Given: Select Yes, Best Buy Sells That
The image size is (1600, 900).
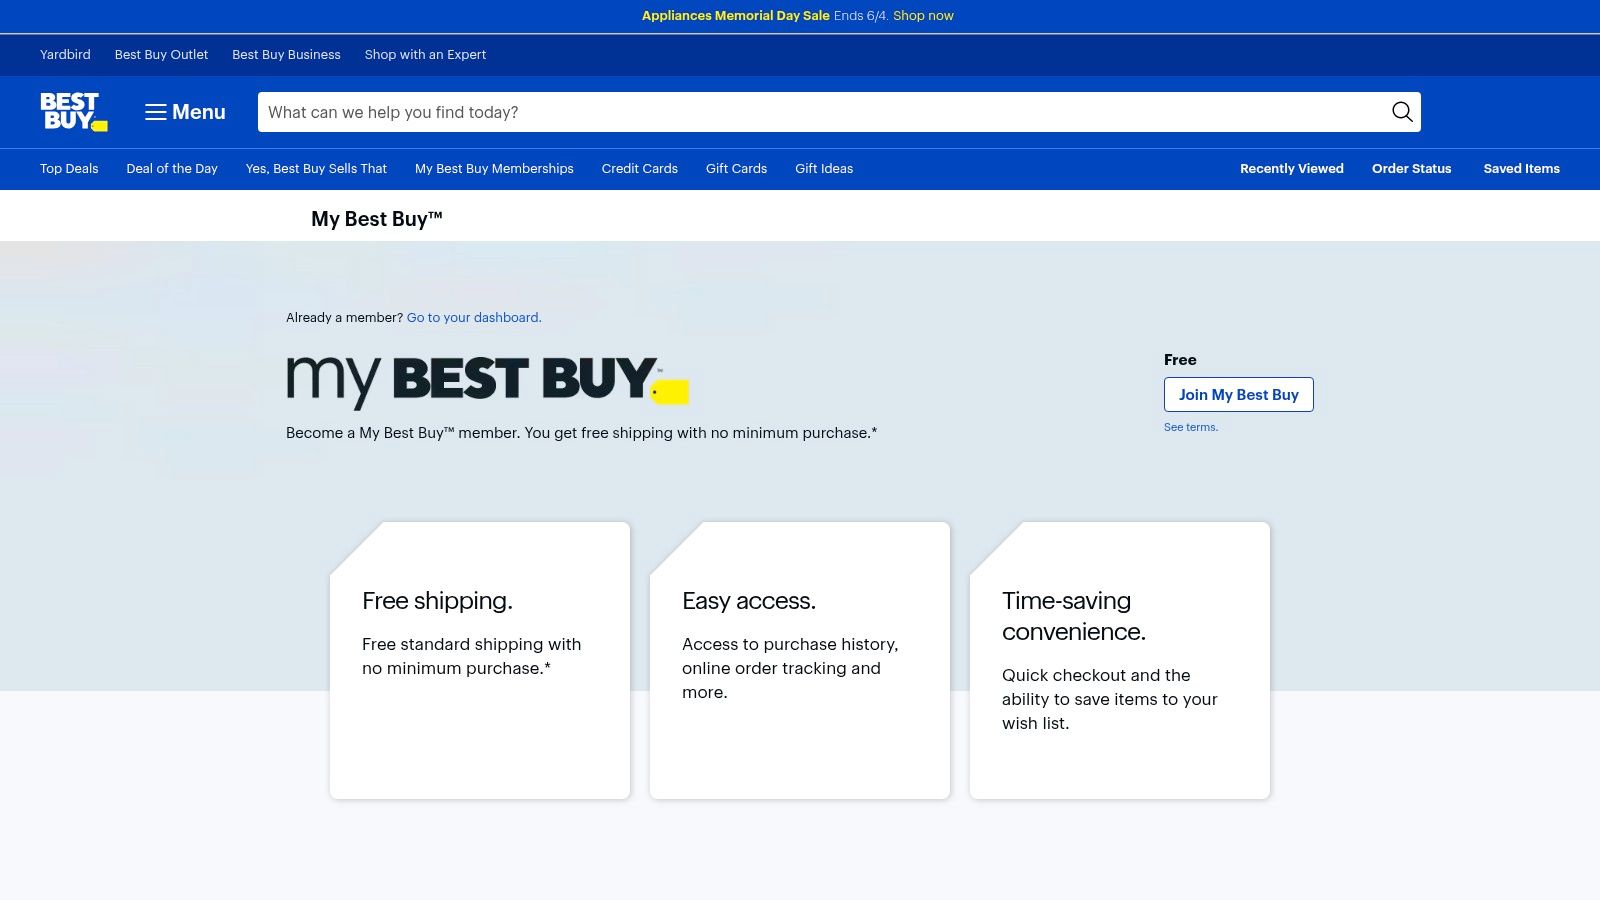Looking at the screenshot, I should tap(316, 169).
